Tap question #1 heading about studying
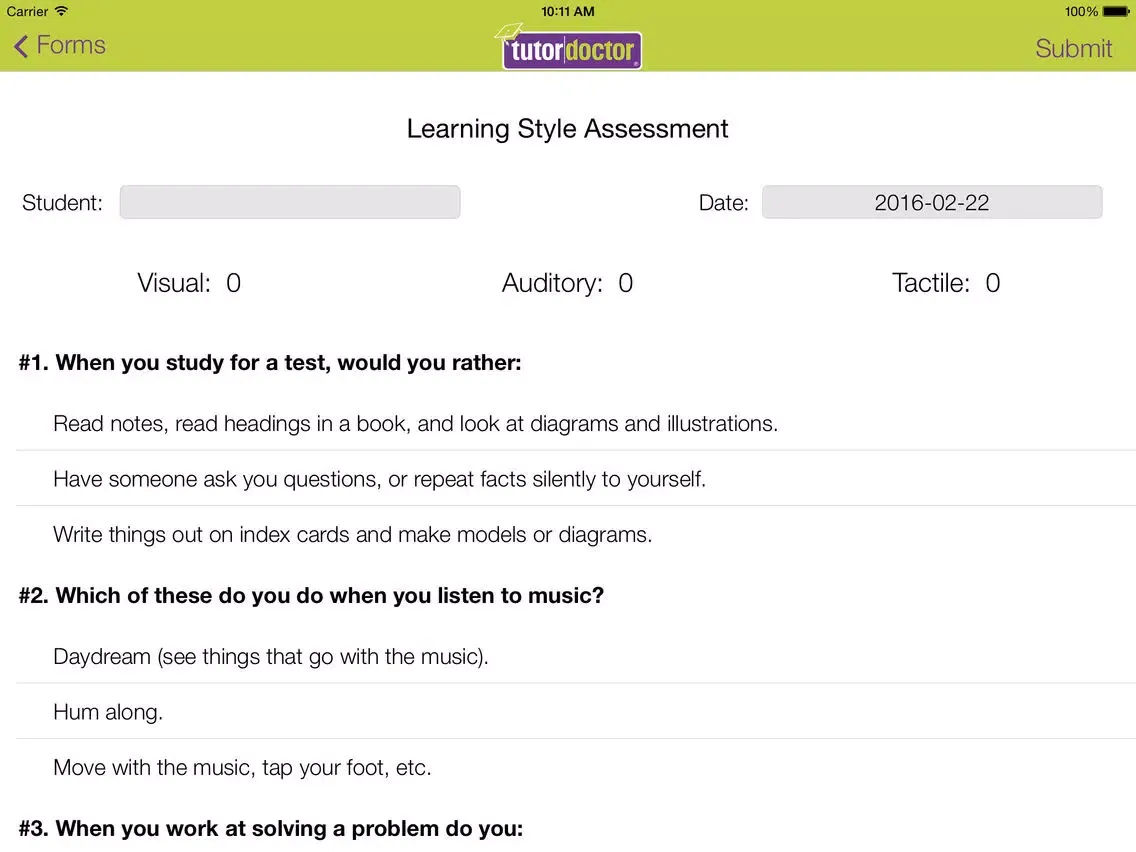The height and width of the screenshot is (852, 1136). click(x=270, y=362)
